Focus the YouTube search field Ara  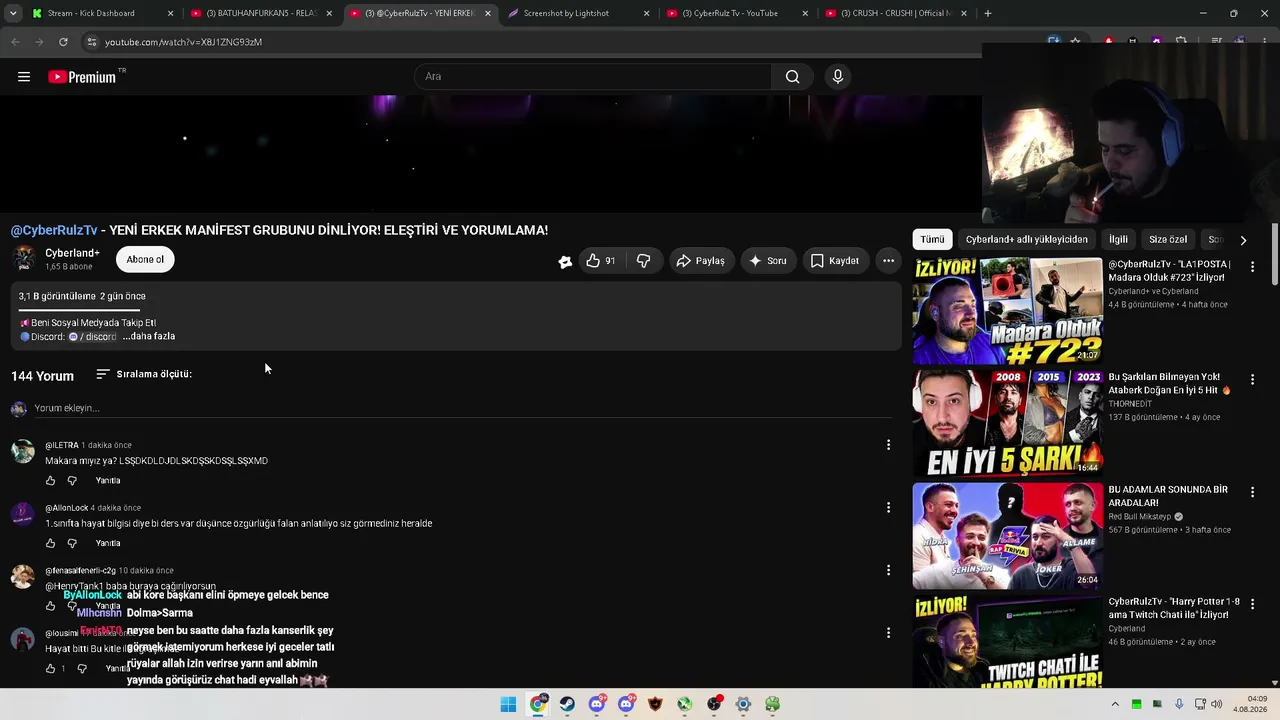point(592,77)
